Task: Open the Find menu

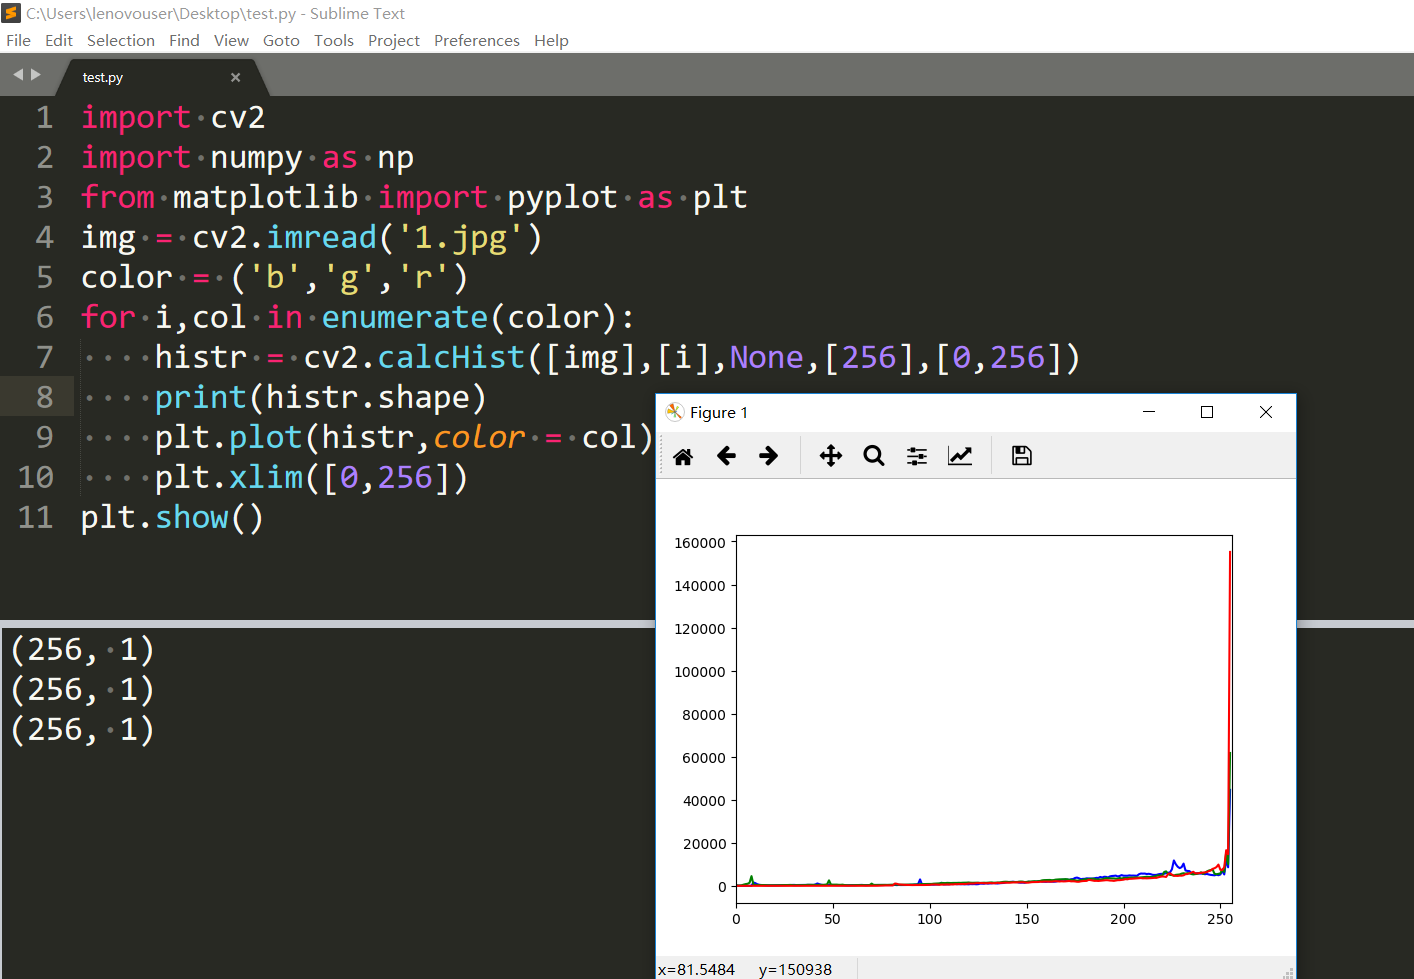Action: (x=184, y=40)
